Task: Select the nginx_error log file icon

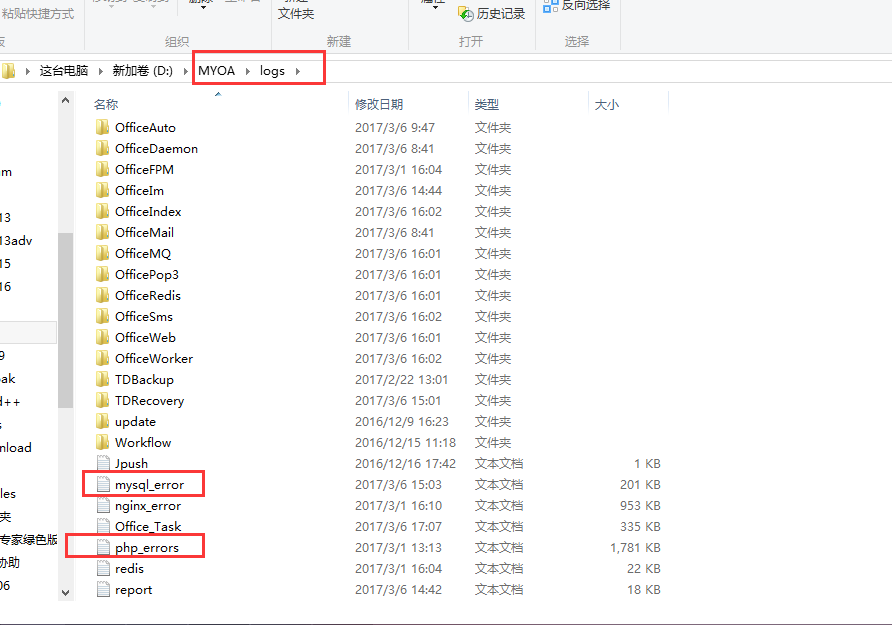Action: click(x=102, y=506)
